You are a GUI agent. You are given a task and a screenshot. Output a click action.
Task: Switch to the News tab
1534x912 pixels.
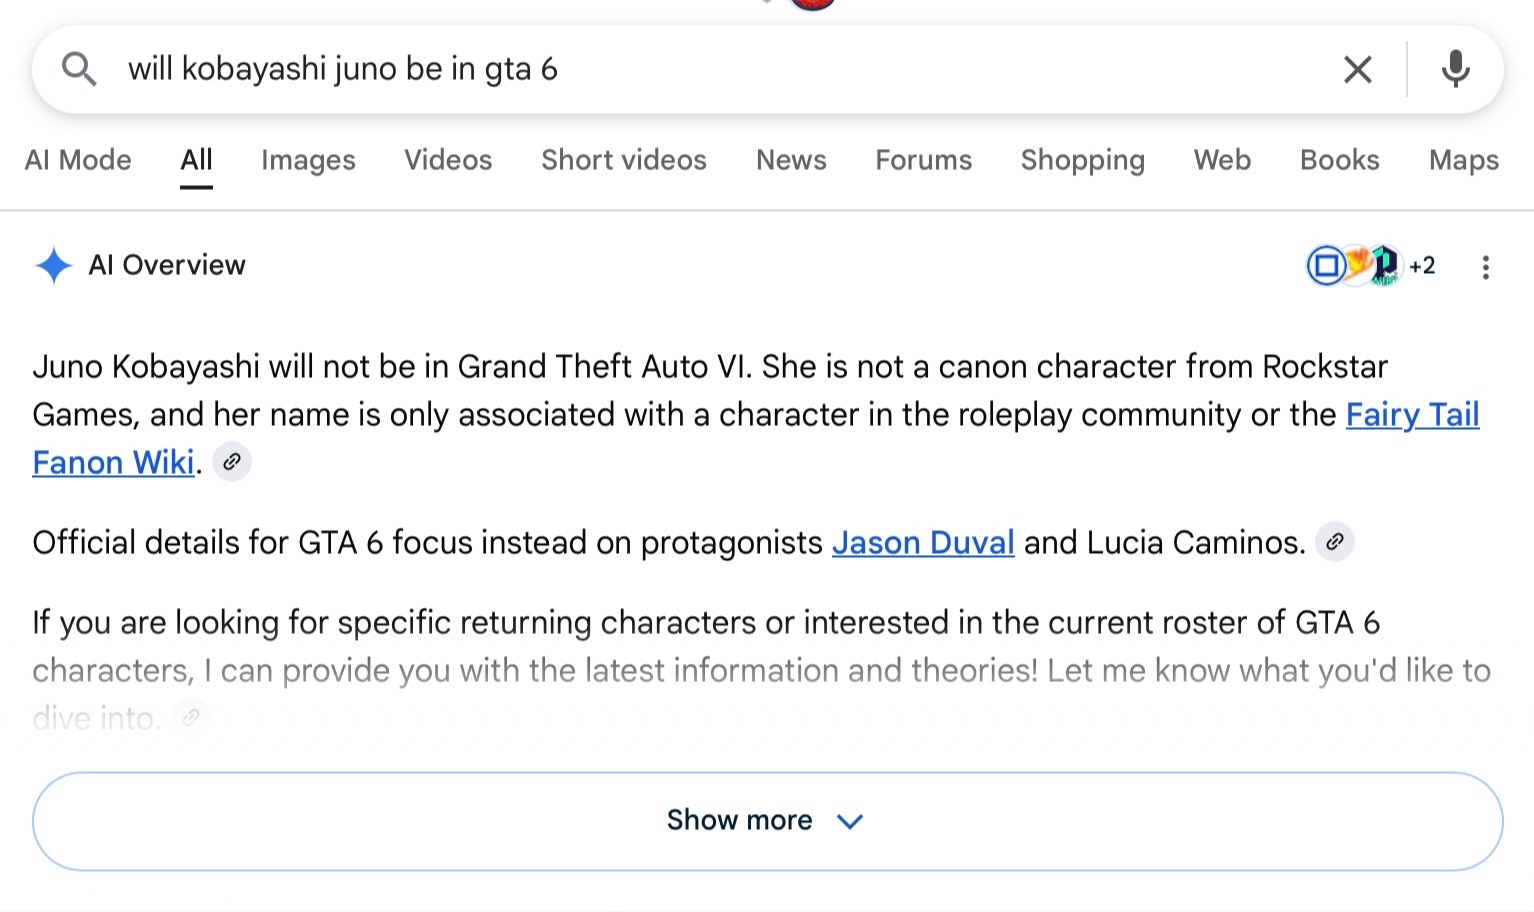[x=791, y=160]
